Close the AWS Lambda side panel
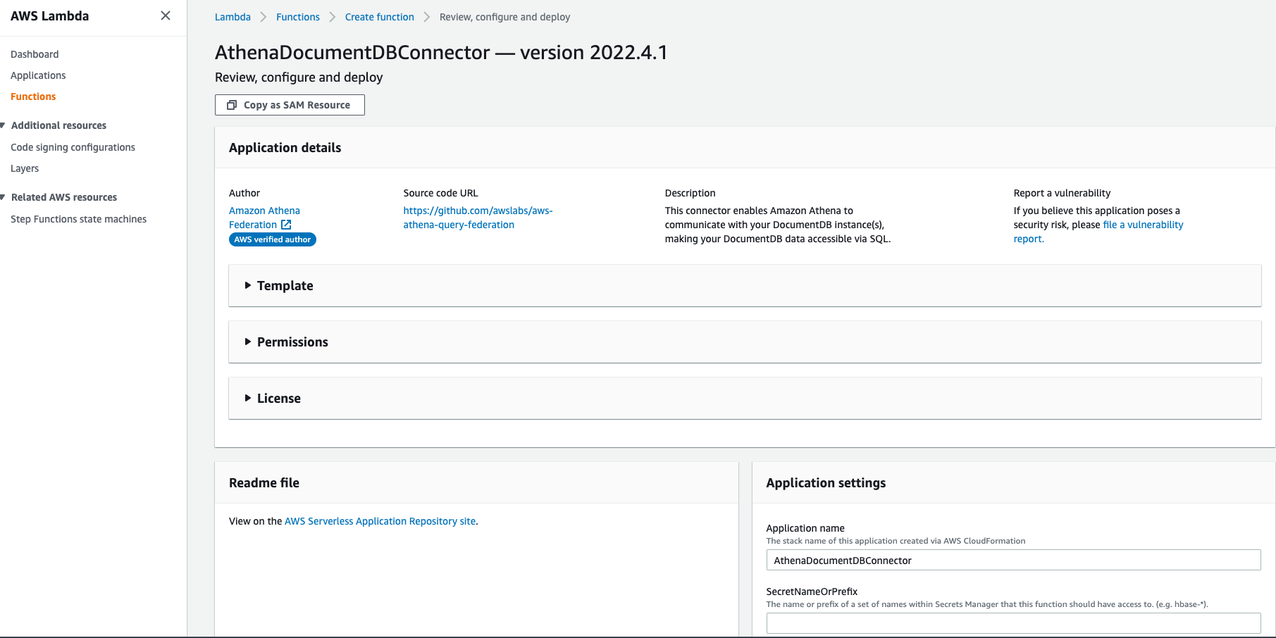This screenshot has width=1276, height=638. tap(165, 16)
